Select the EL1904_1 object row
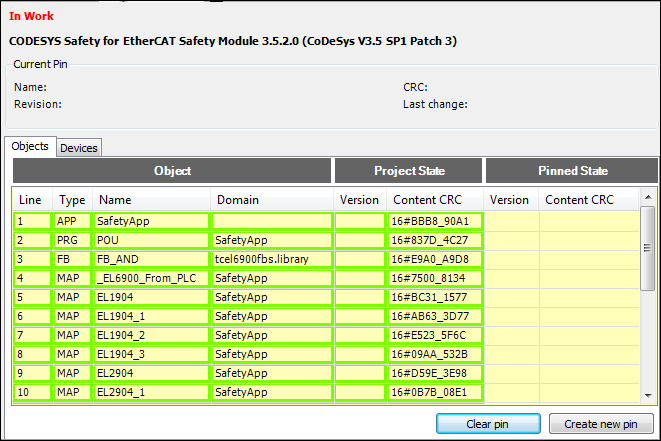661x441 pixels. [150, 316]
